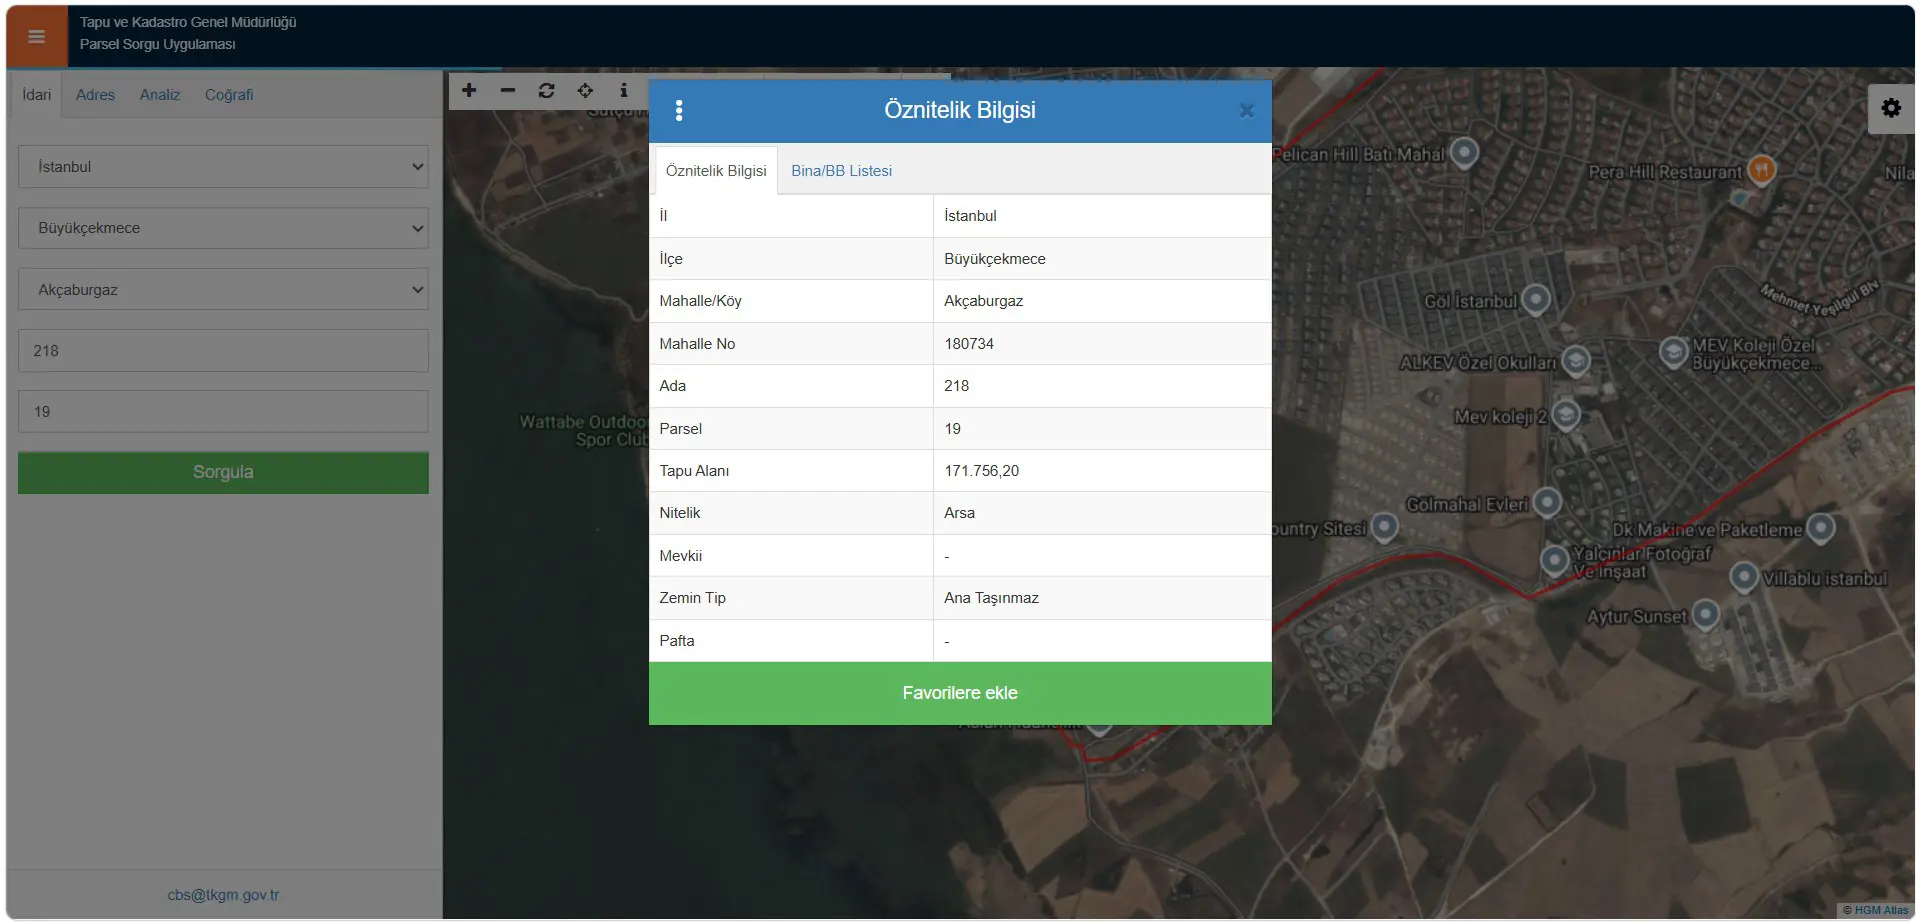Click the Mahalle No value 180734

(969, 344)
